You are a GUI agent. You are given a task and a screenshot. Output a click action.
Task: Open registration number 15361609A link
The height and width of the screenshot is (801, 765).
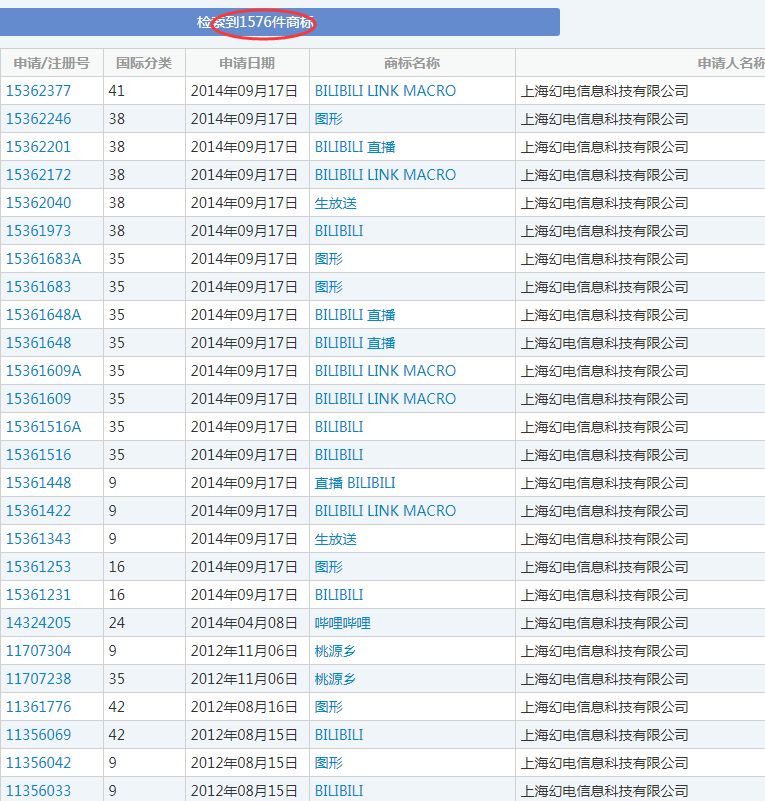(x=43, y=371)
